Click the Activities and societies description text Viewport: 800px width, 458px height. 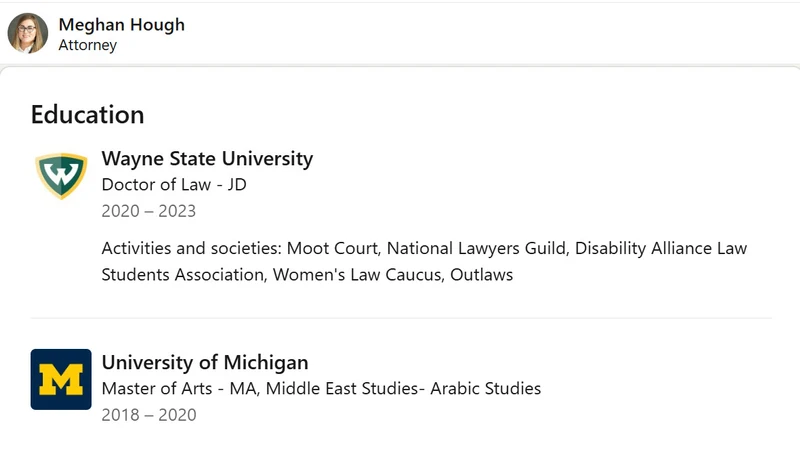coord(424,261)
